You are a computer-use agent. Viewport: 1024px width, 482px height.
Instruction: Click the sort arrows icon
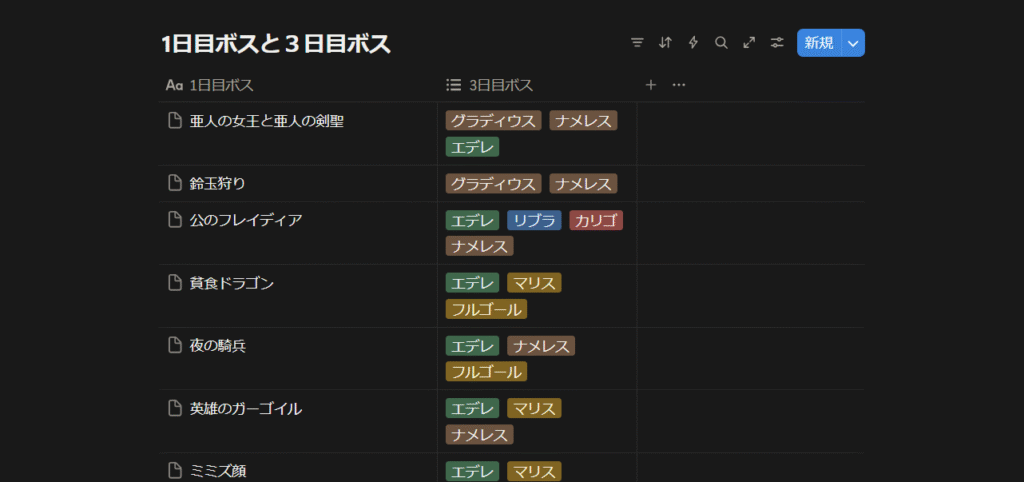pos(665,43)
